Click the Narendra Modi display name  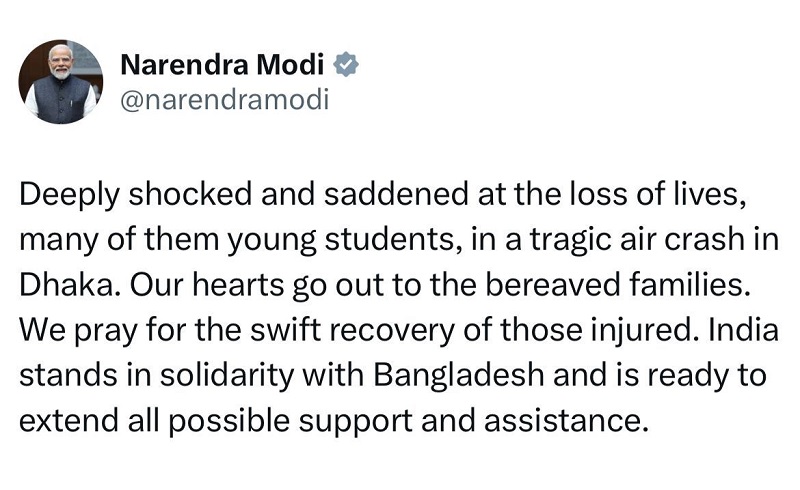pos(222,65)
